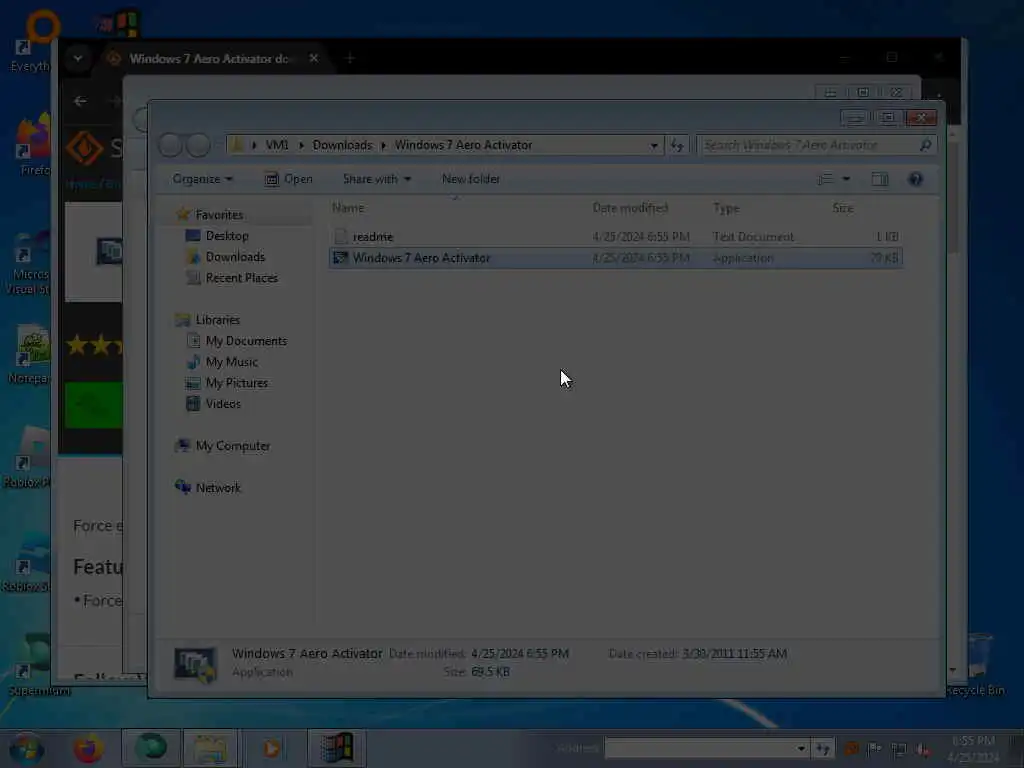This screenshot has width=1024, height=768.
Task: Open Desktop under Favorites
Action: tap(227, 236)
